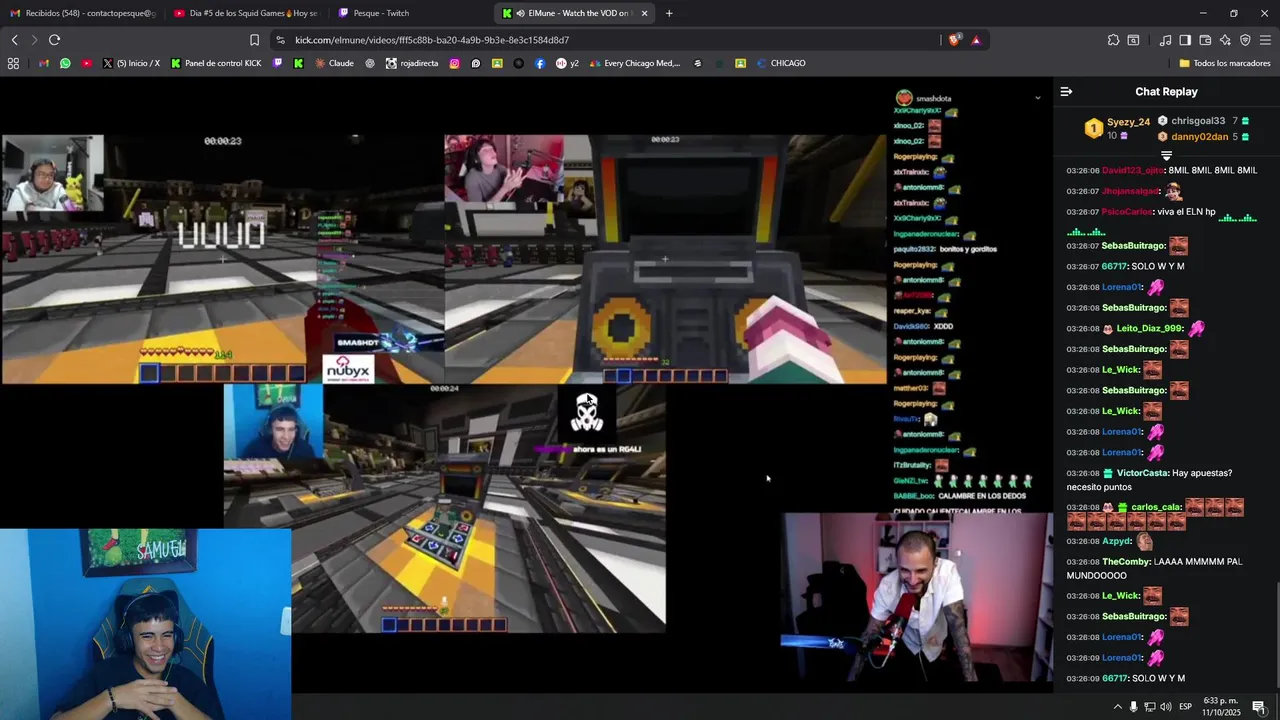Open the apps grid in bookmarks bar

[13, 63]
